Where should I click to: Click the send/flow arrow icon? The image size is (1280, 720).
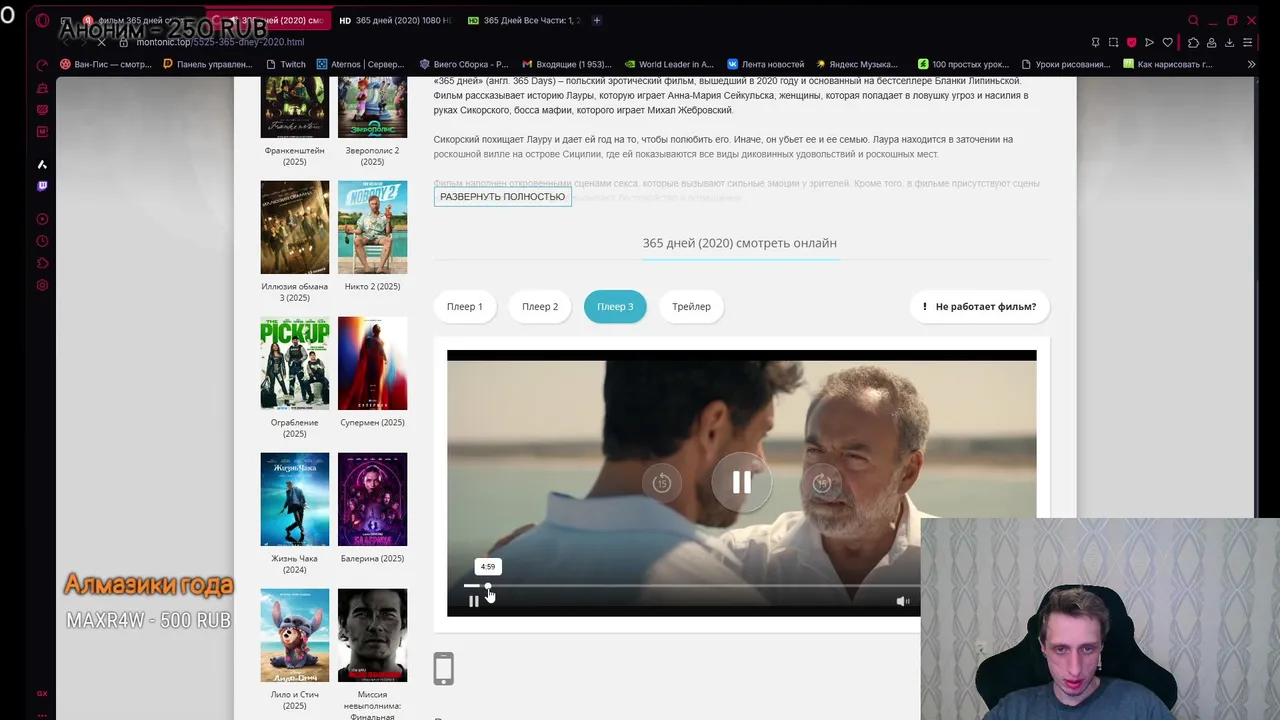tap(1149, 42)
